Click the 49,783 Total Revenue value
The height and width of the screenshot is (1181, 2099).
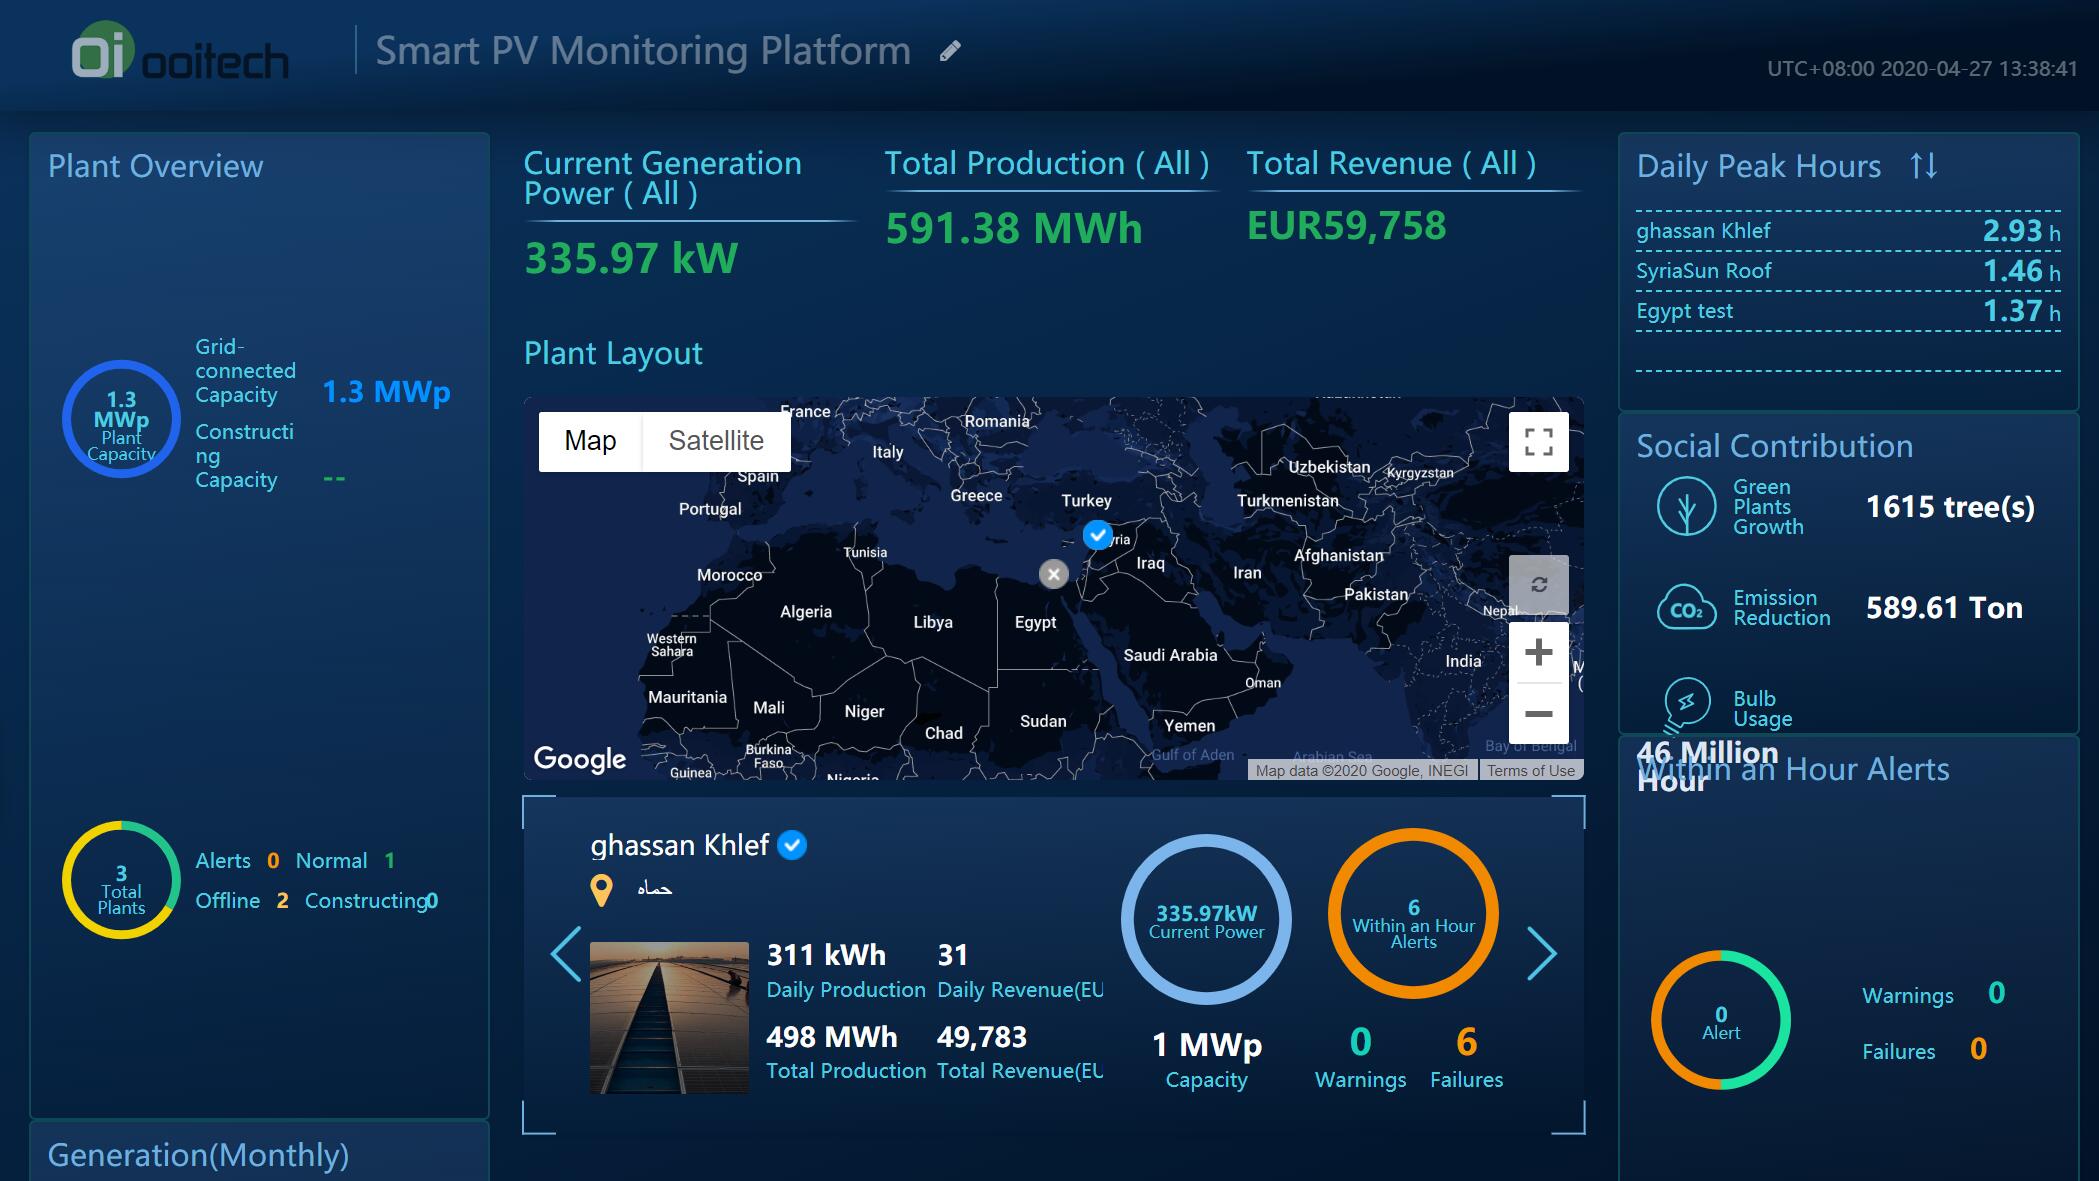pyautogui.click(x=982, y=1037)
